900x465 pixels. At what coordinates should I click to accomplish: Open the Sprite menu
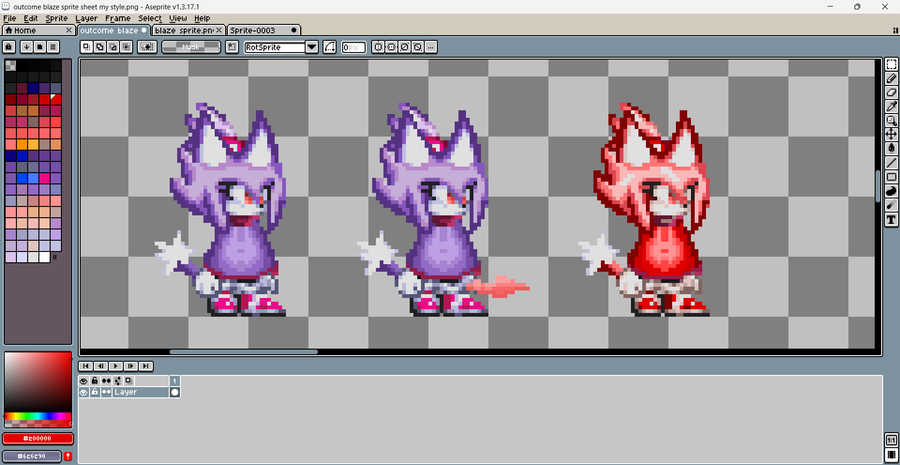click(56, 18)
